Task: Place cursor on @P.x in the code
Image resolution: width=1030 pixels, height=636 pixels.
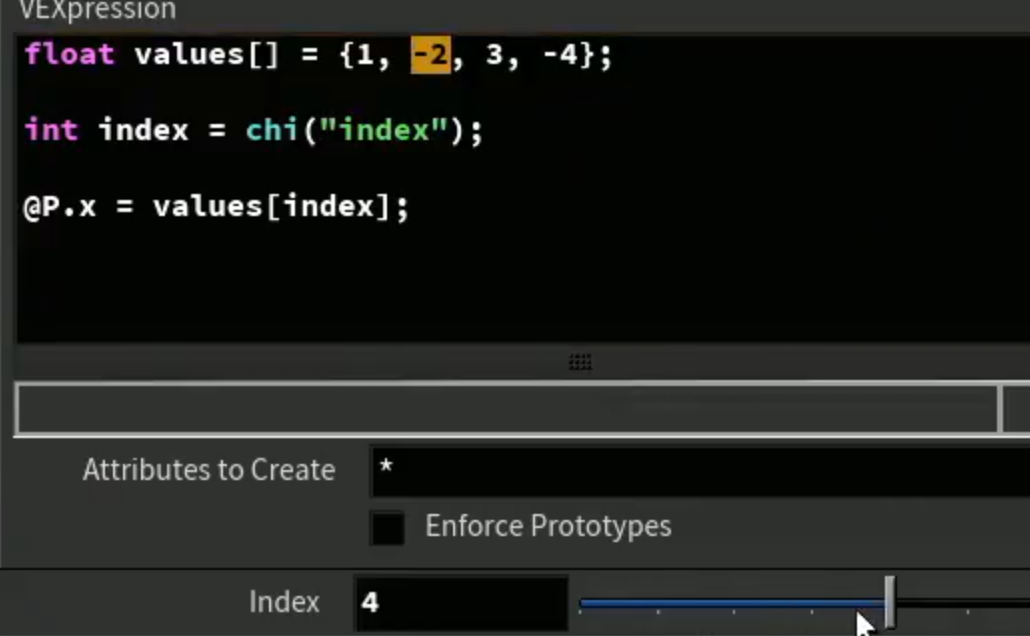Action: point(60,207)
